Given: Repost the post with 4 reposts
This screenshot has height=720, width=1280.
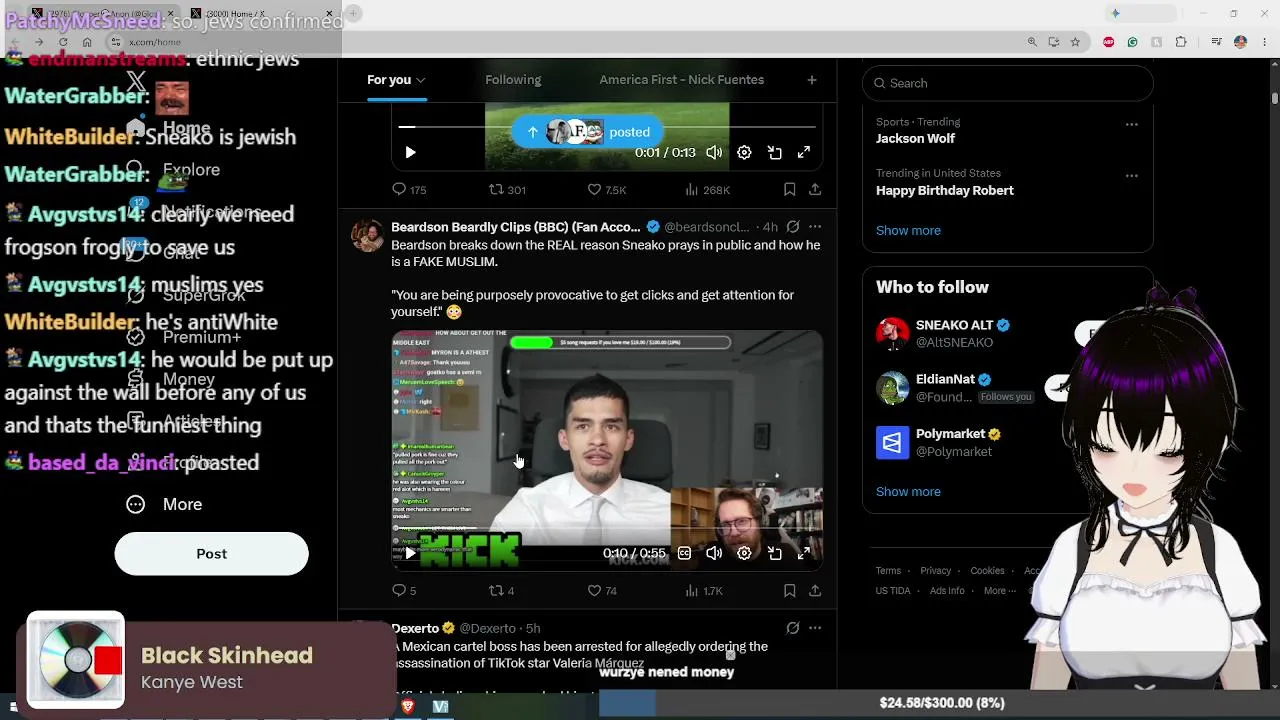Looking at the screenshot, I should 501,591.
